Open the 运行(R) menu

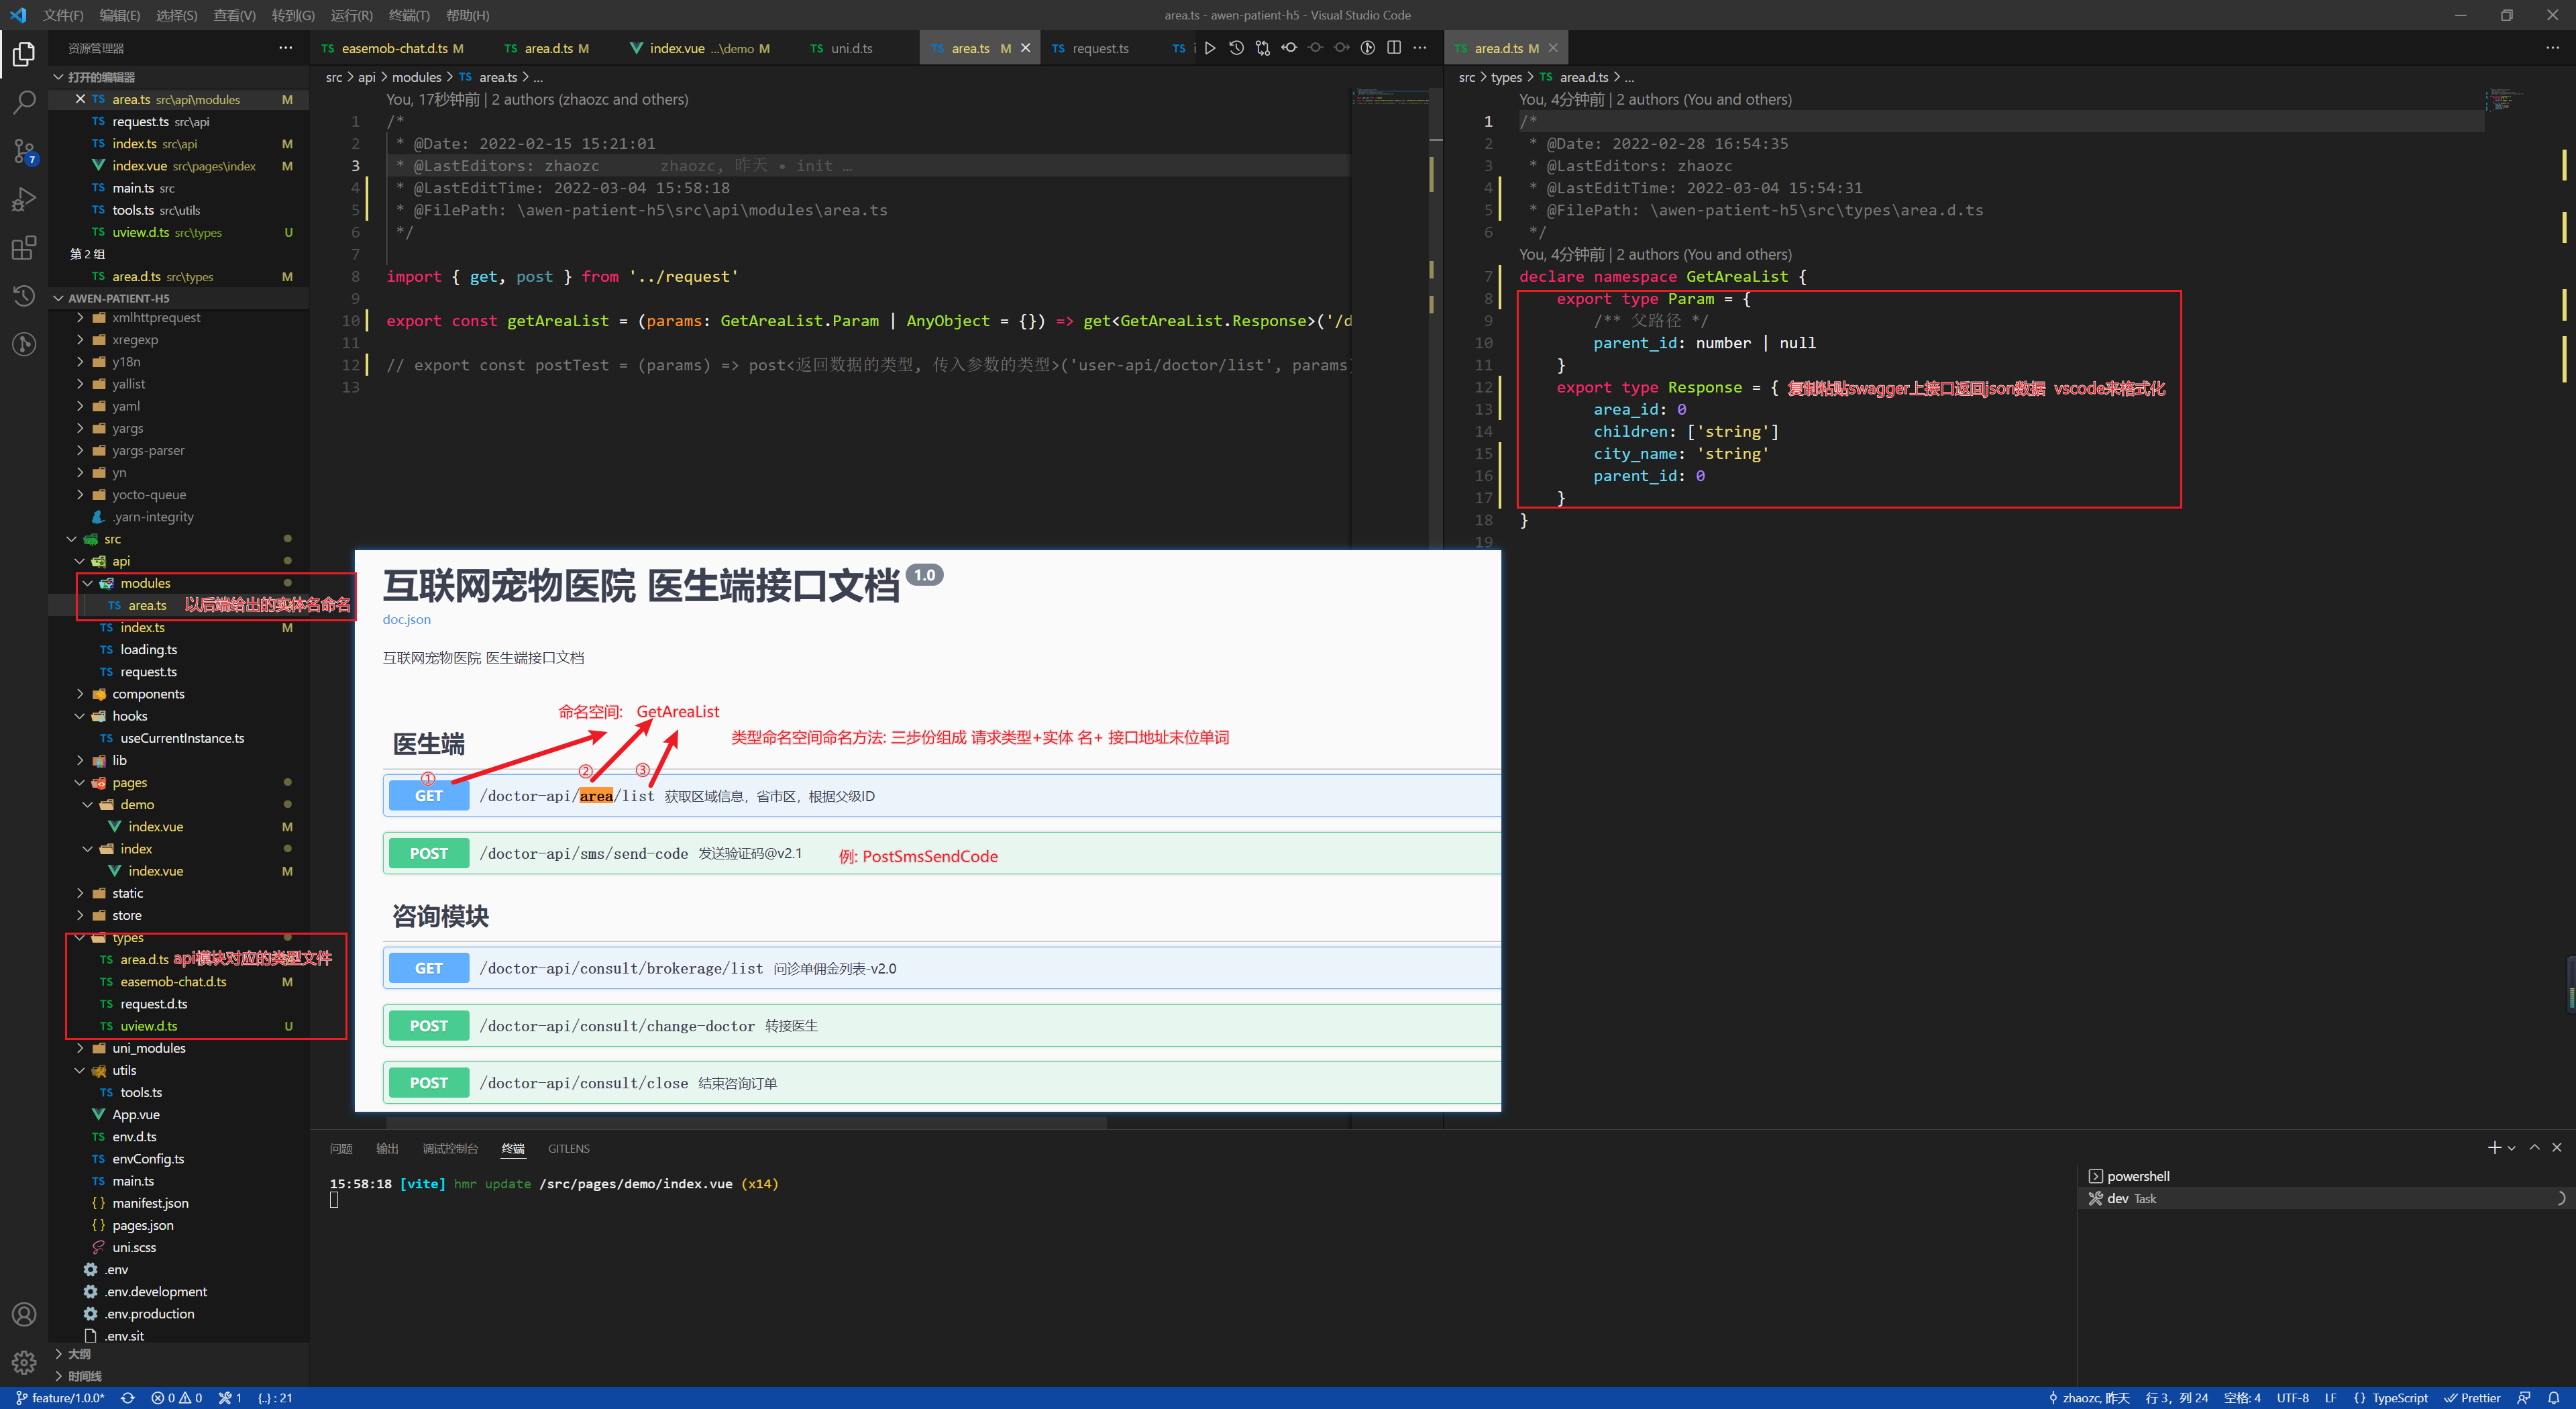[x=351, y=15]
